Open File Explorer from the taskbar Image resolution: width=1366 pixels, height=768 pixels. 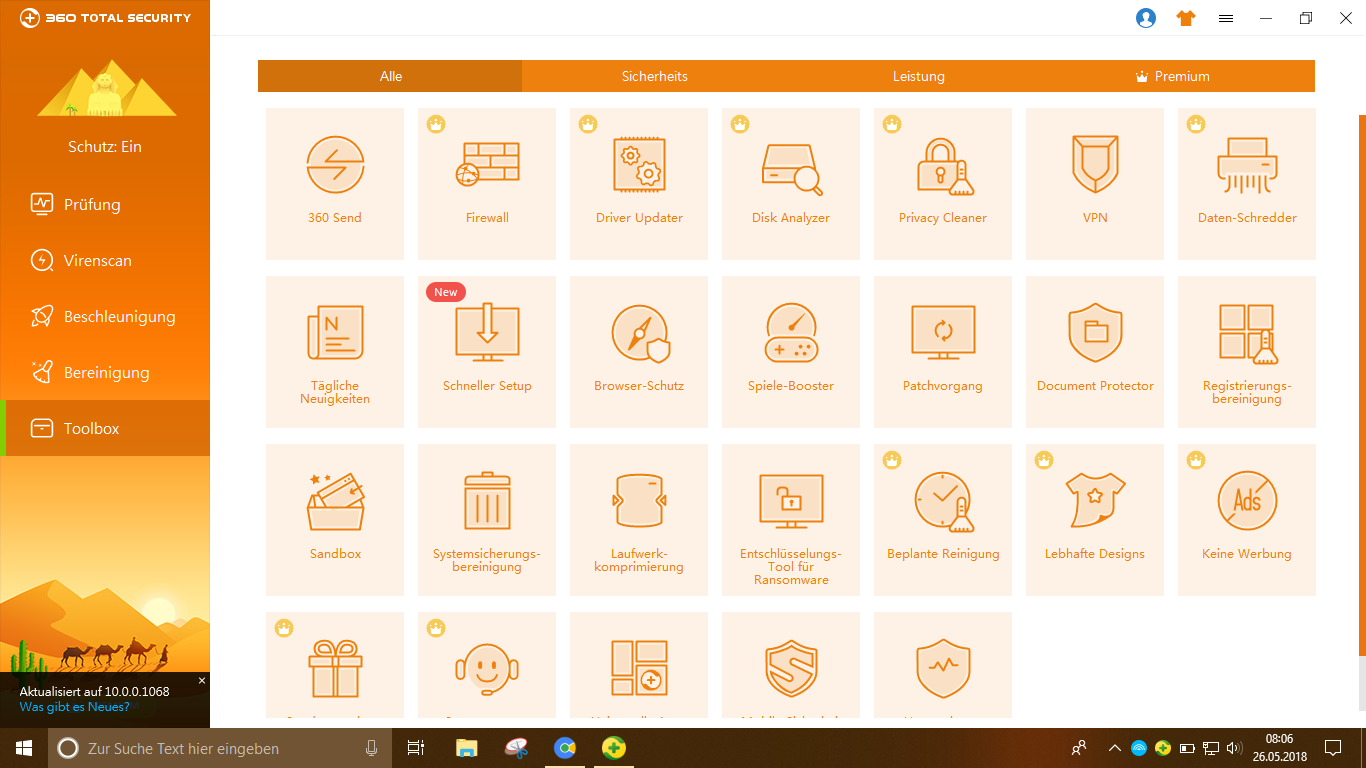466,748
